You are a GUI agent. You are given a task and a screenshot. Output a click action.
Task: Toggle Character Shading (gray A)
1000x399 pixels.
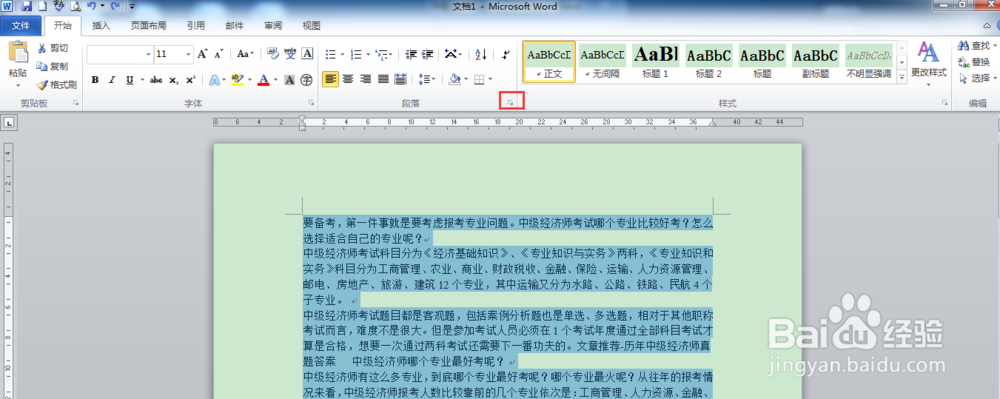[x=290, y=80]
